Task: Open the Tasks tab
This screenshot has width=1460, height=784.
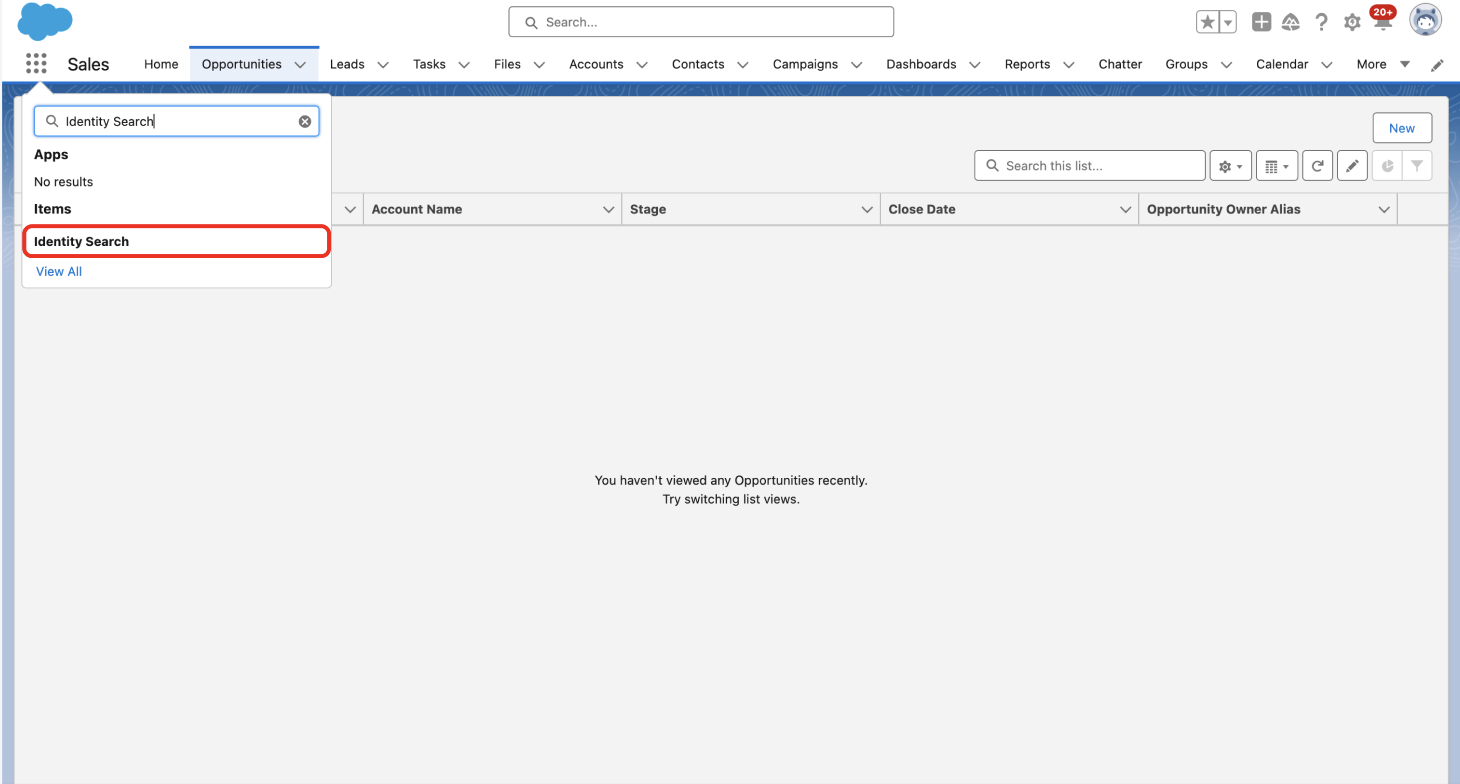Action: click(429, 64)
